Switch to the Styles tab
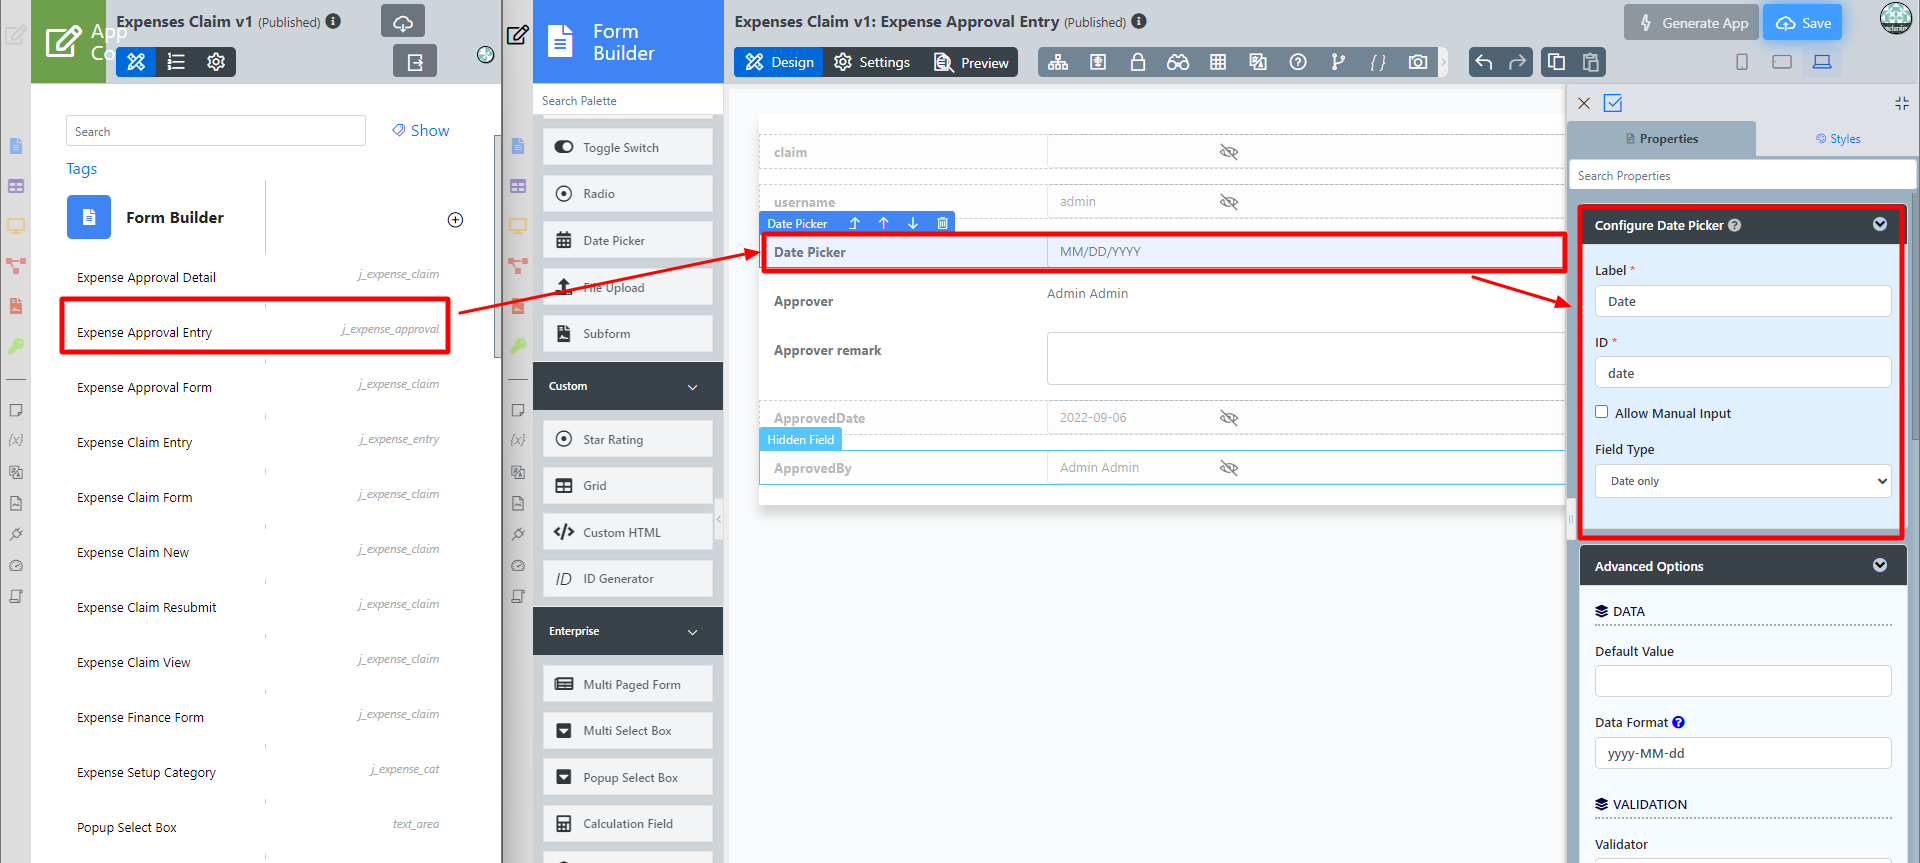 (1838, 139)
